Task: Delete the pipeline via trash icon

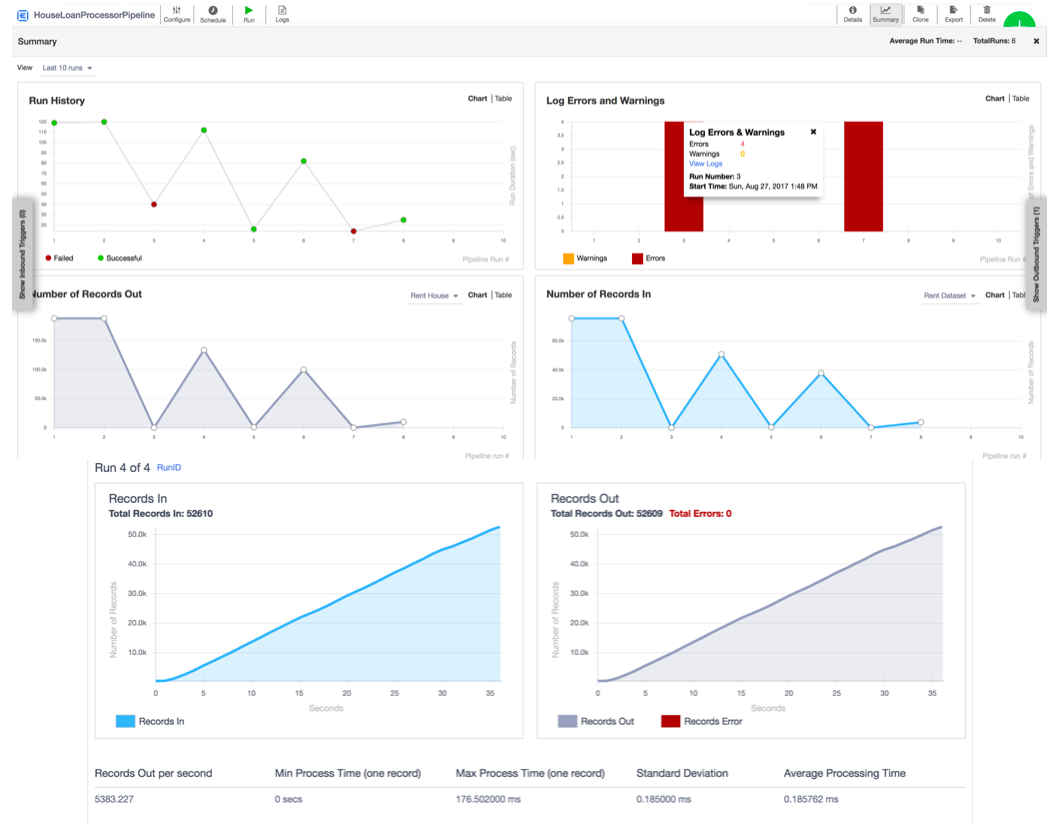Action: coord(987,13)
